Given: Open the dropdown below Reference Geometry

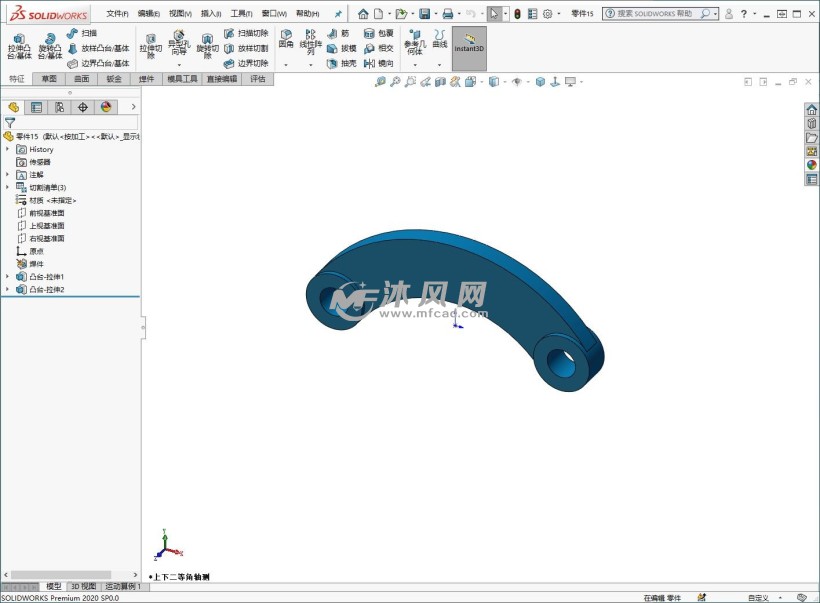Looking at the screenshot, I should tap(415, 65).
